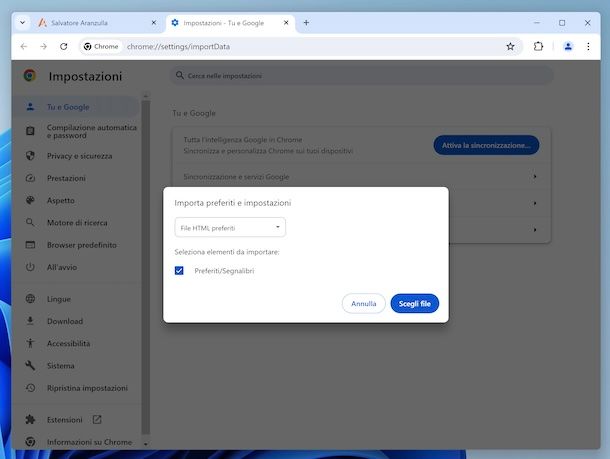Click the Informazioni su Chrome icon
610x459 pixels.
[x=30, y=442]
